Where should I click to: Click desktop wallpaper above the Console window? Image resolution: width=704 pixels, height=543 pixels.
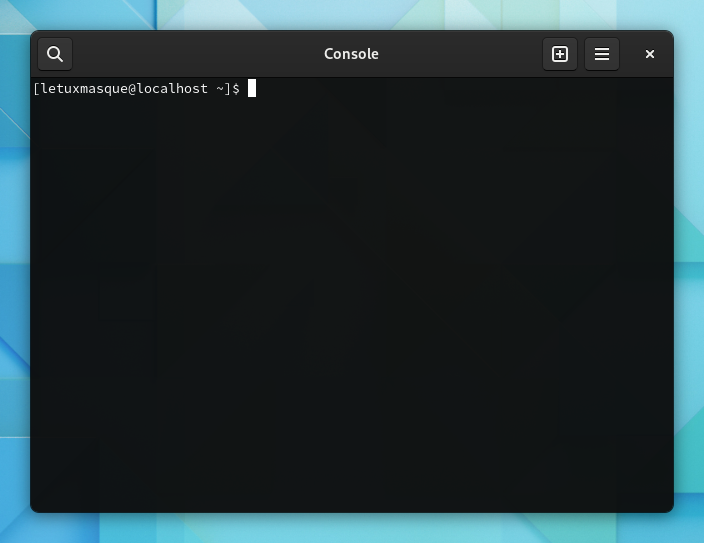(x=351, y=12)
